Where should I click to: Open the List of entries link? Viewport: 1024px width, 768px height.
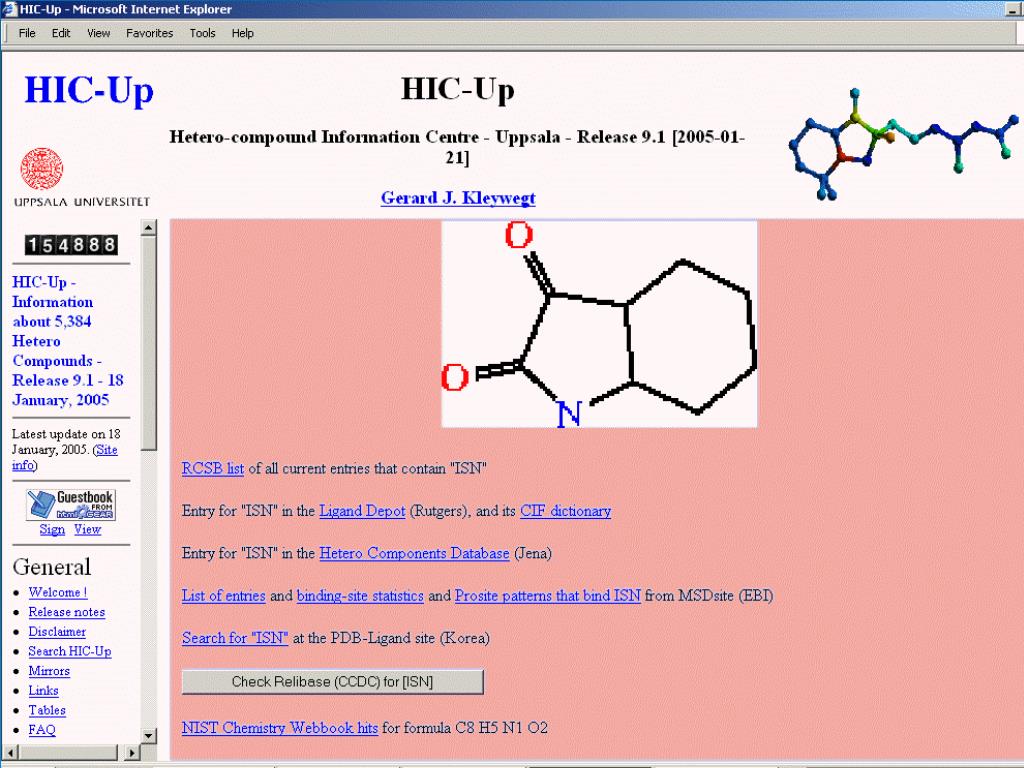coord(224,596)
